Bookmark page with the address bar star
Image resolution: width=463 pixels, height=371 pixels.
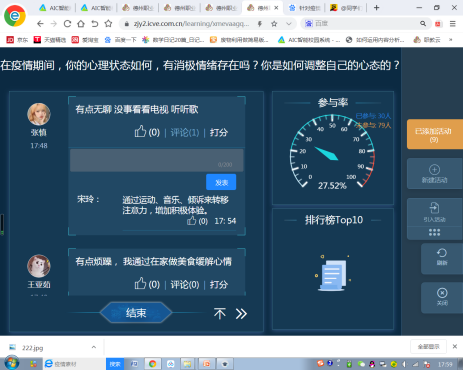274,24
